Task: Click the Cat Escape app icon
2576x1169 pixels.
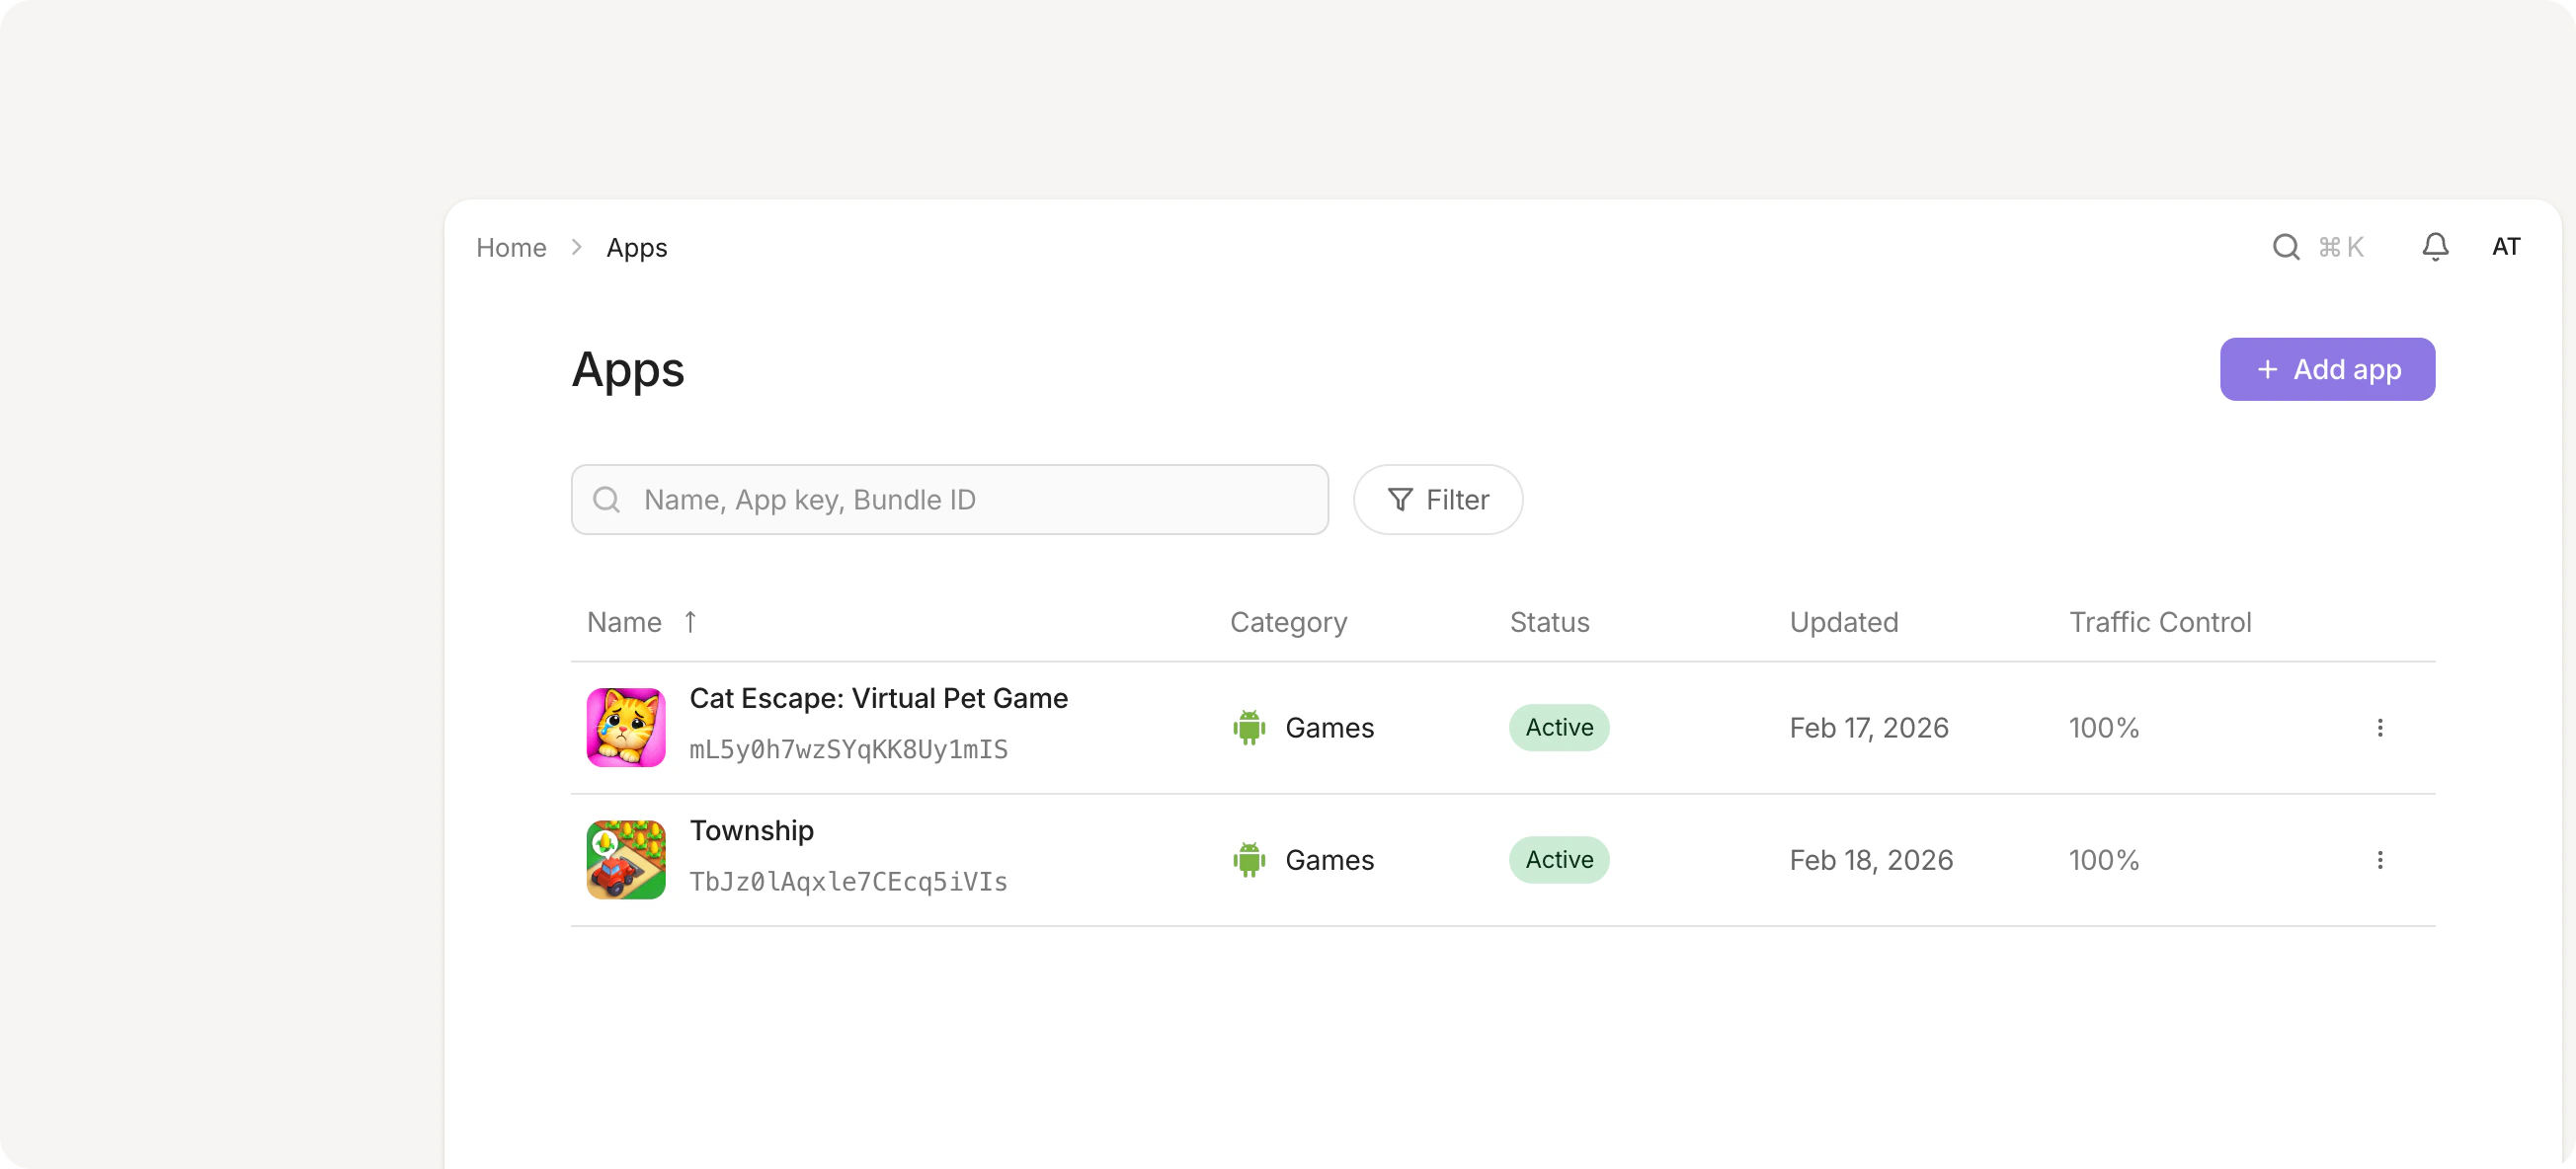Action: (626, 727)
